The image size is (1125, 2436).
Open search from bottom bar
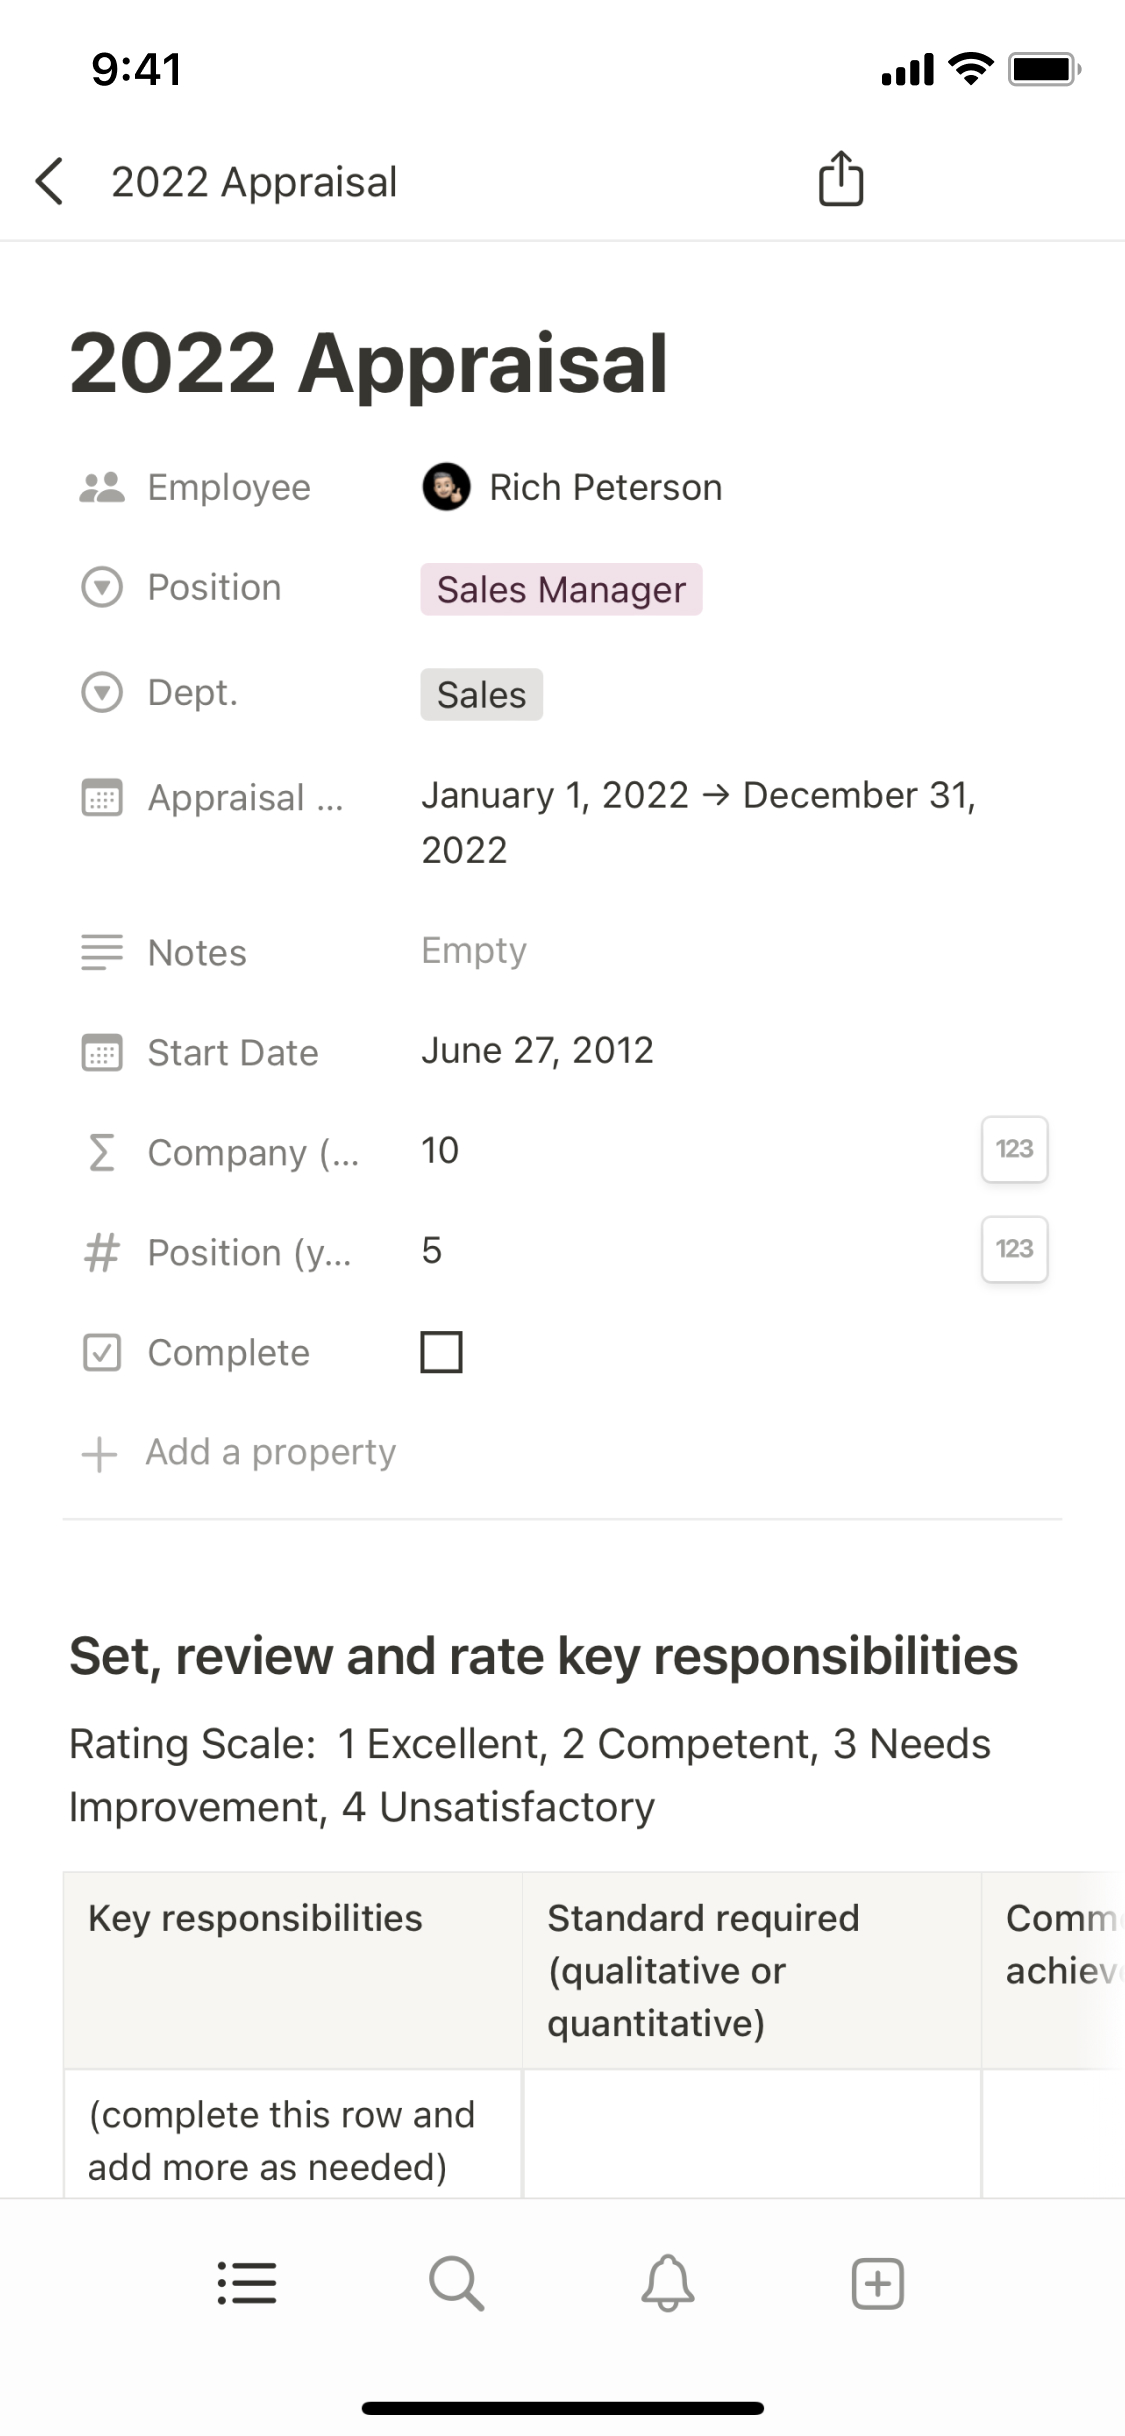[457, 2284]
